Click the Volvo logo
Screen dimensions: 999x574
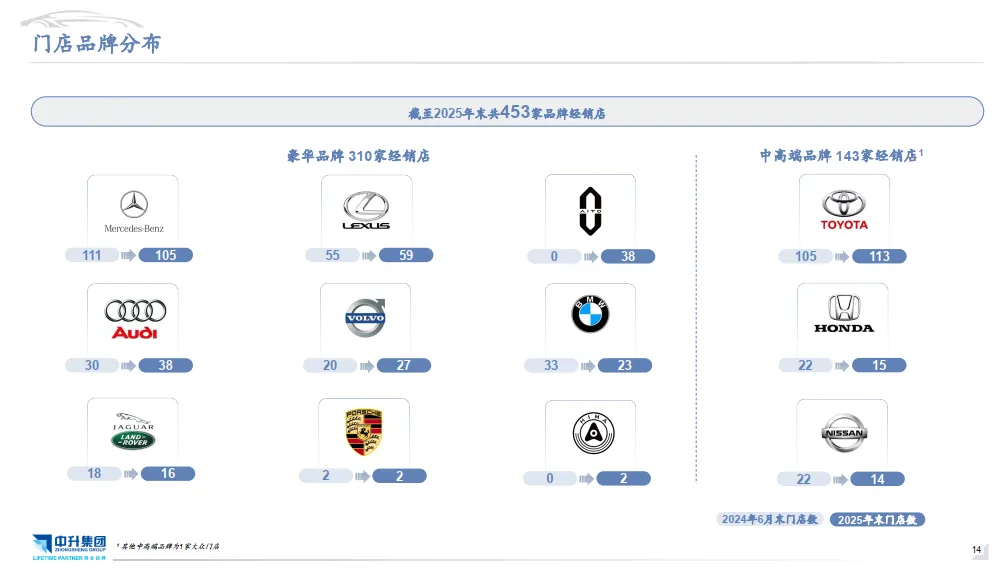[366, 317]
